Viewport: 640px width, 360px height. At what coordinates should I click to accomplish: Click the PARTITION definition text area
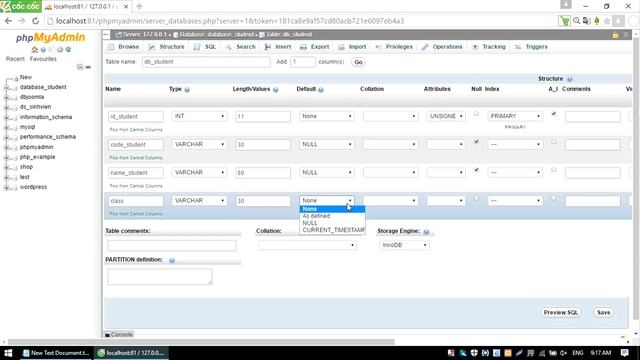160,277
